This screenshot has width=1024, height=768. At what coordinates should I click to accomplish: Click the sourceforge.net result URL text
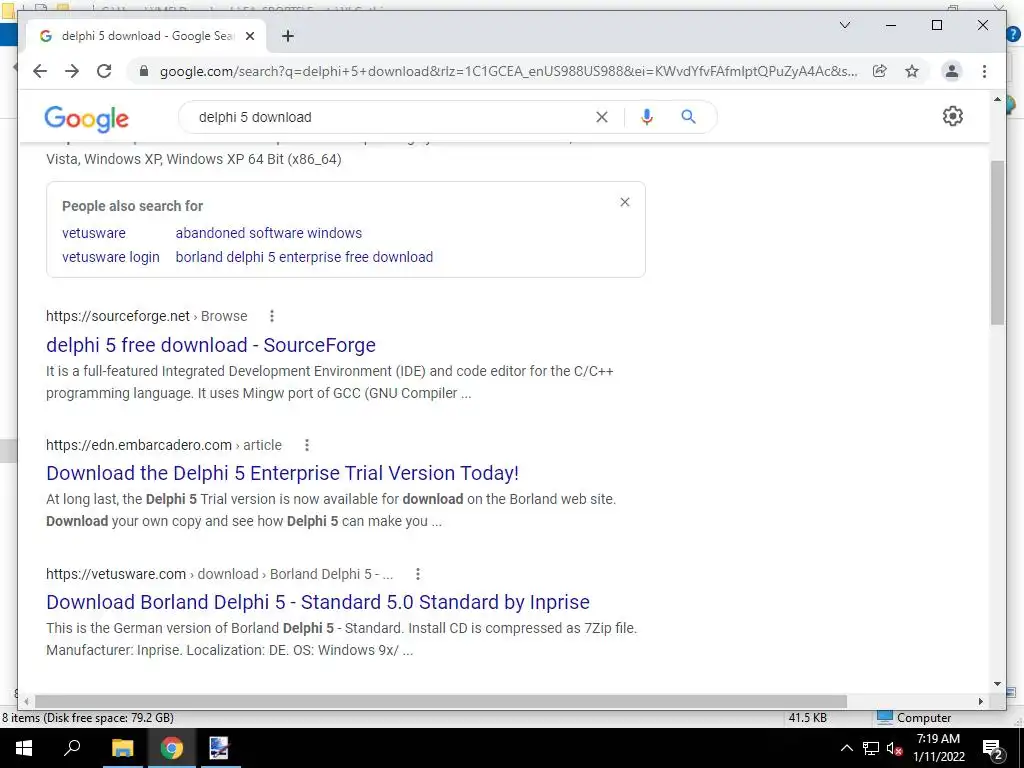tap(118, 316)
